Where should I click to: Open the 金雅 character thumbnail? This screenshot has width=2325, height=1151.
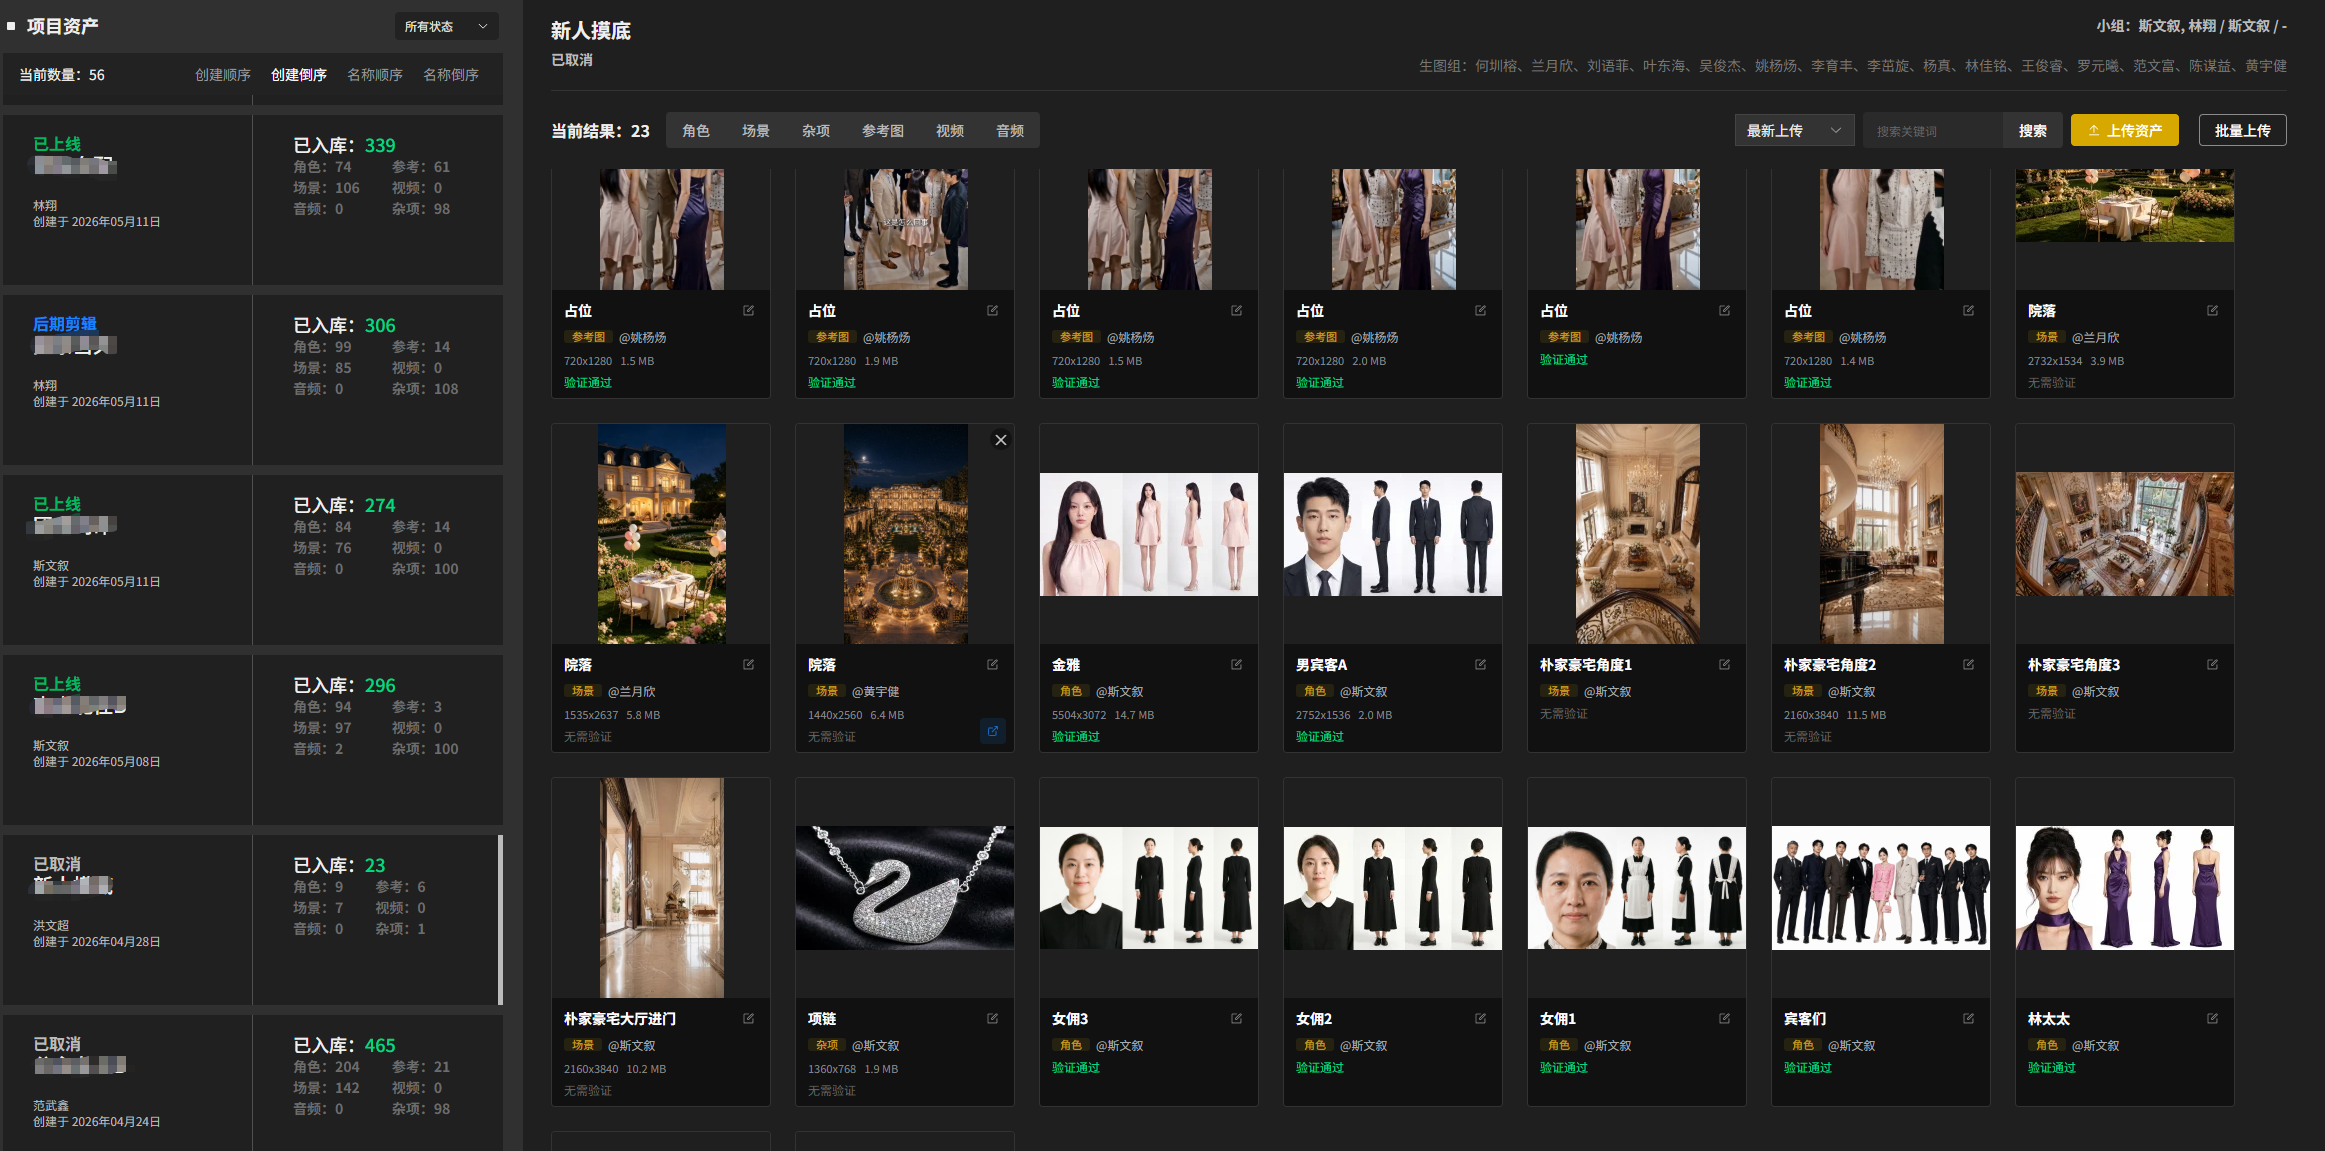point(1149,534)
